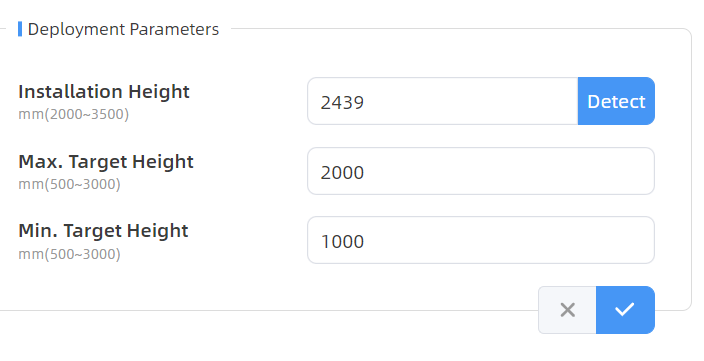Click the Installation Height label
Viewport: 704px width, 361px height.
104,92
